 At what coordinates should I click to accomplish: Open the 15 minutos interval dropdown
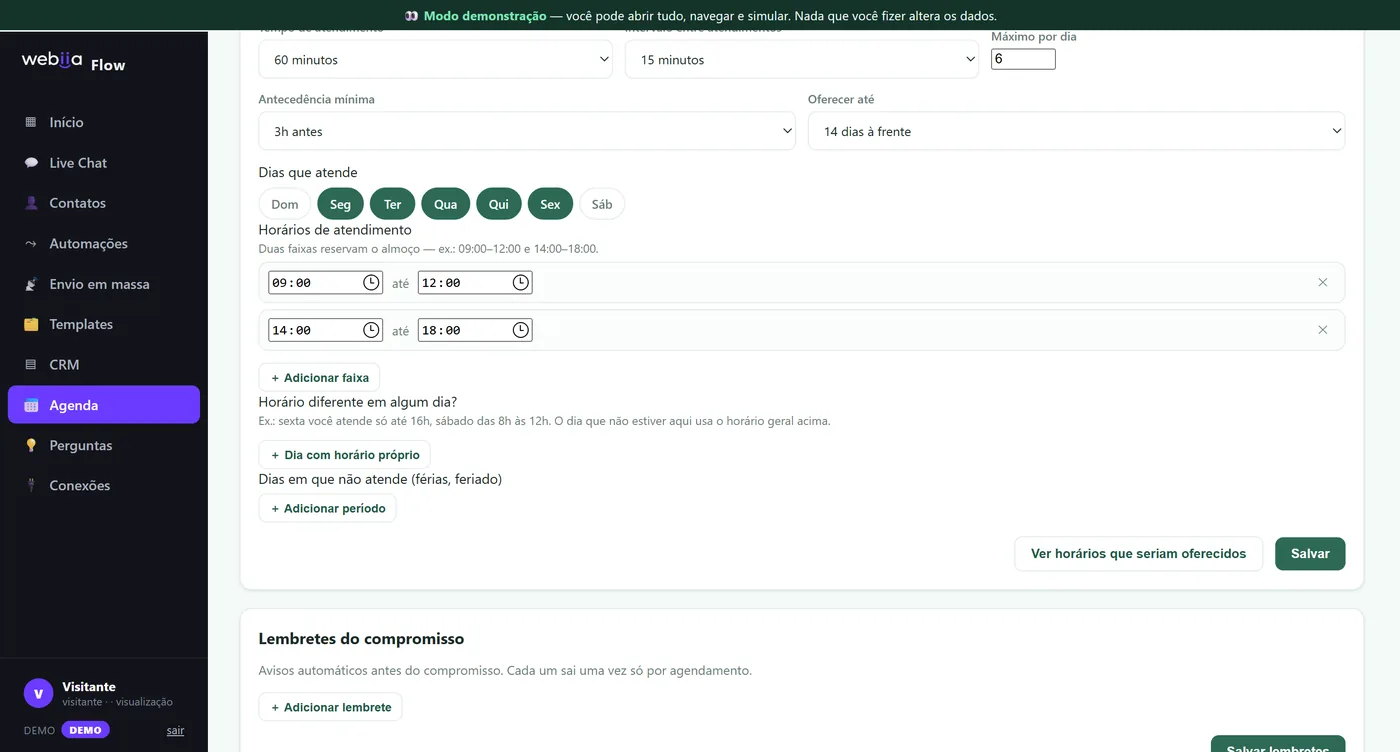[x=802, y=60]
